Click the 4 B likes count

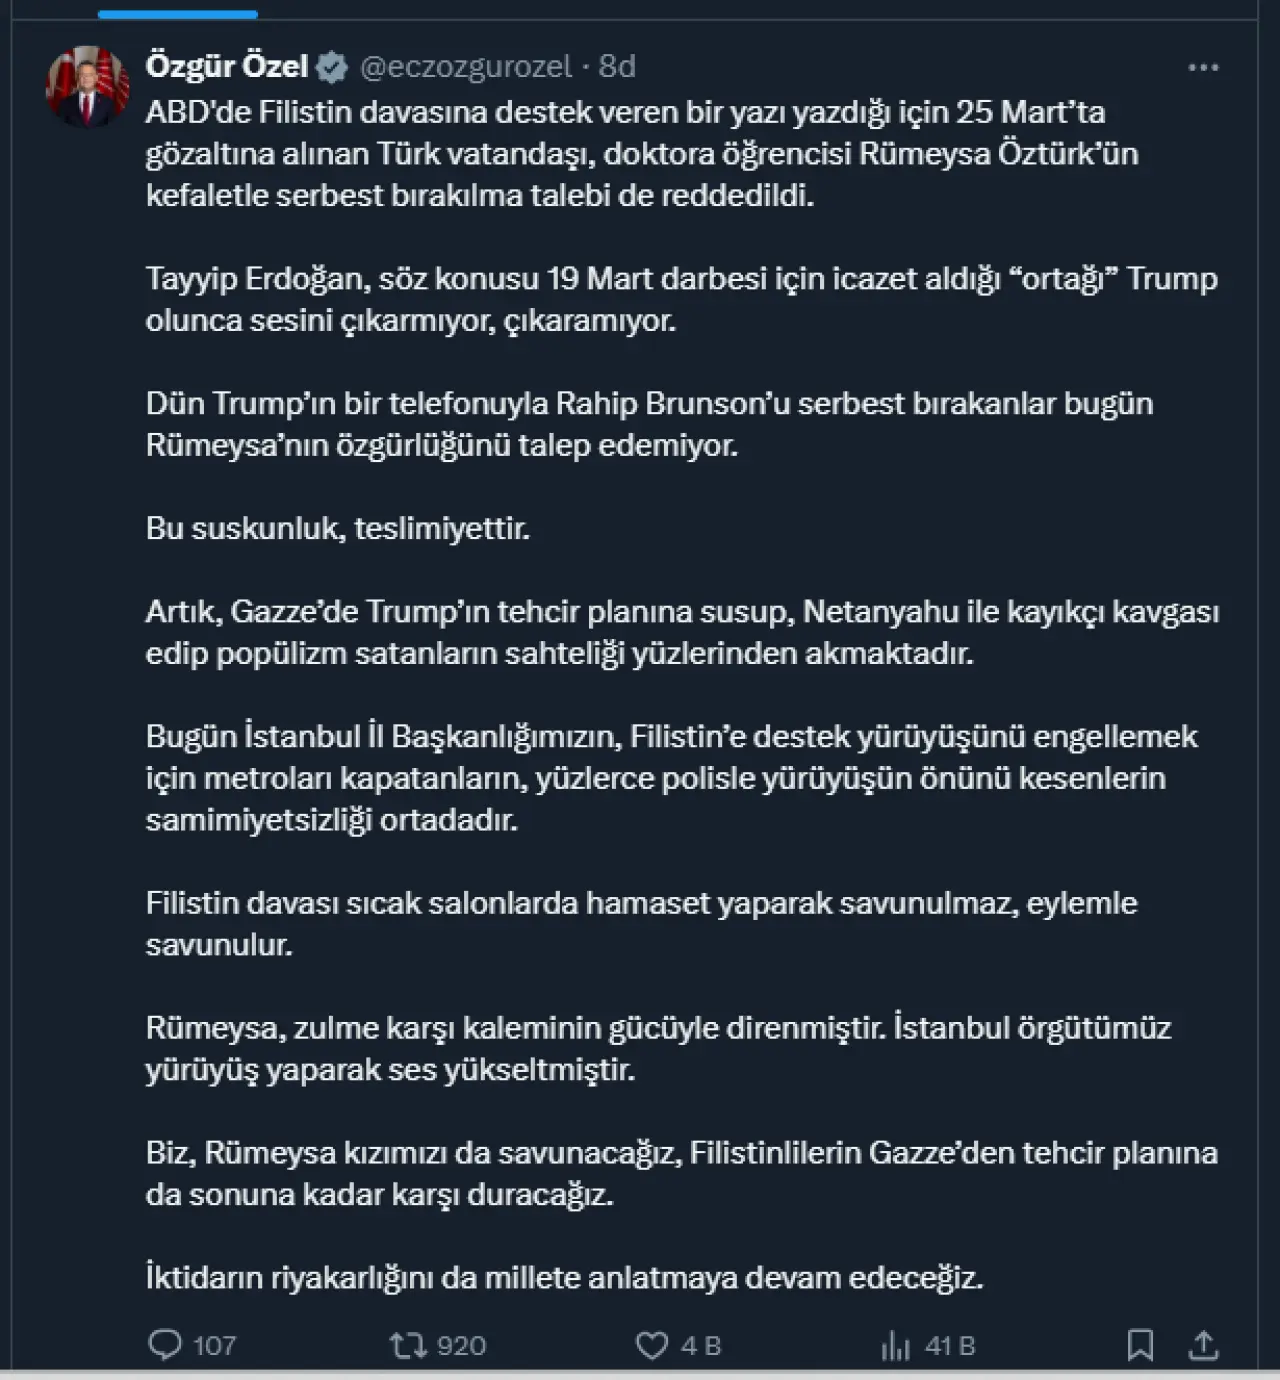pos(700,1346)
